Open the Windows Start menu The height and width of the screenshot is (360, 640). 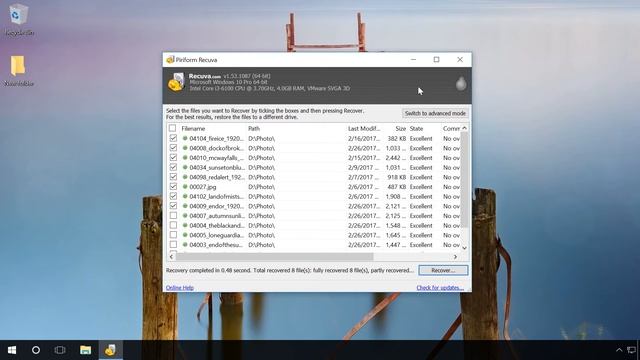click(12, 350)
